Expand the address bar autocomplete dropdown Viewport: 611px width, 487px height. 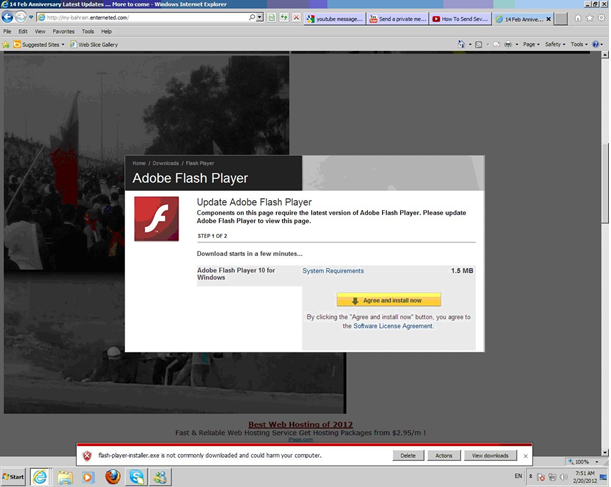(x=260, y=18)
